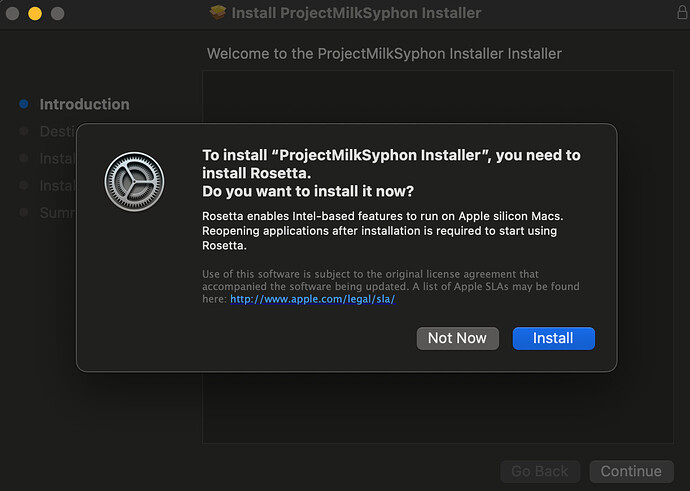Image resolution: width=690 pixels, height=491 pixels.
Task: Click the license agreement notice text
Action: click(391, 286)
